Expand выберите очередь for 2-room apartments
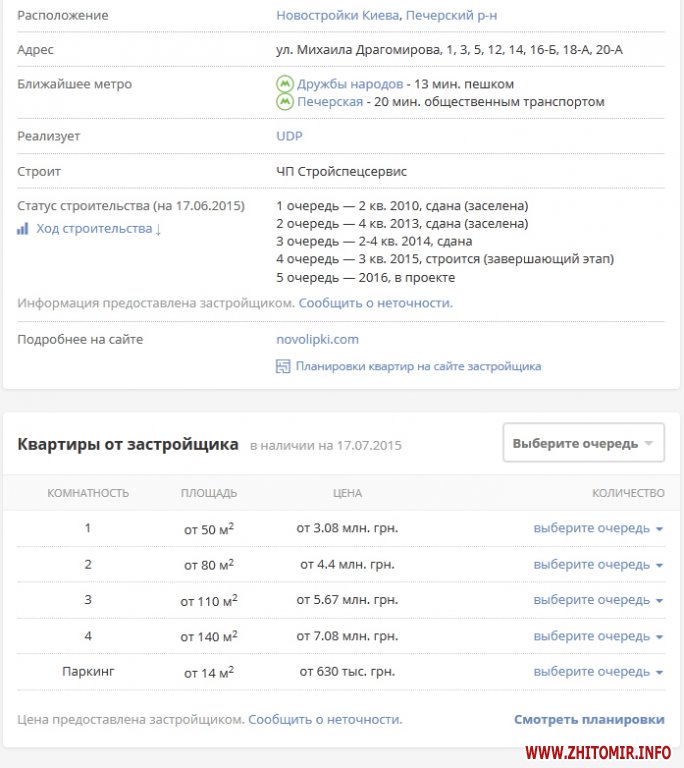 [x=598, y=564]
